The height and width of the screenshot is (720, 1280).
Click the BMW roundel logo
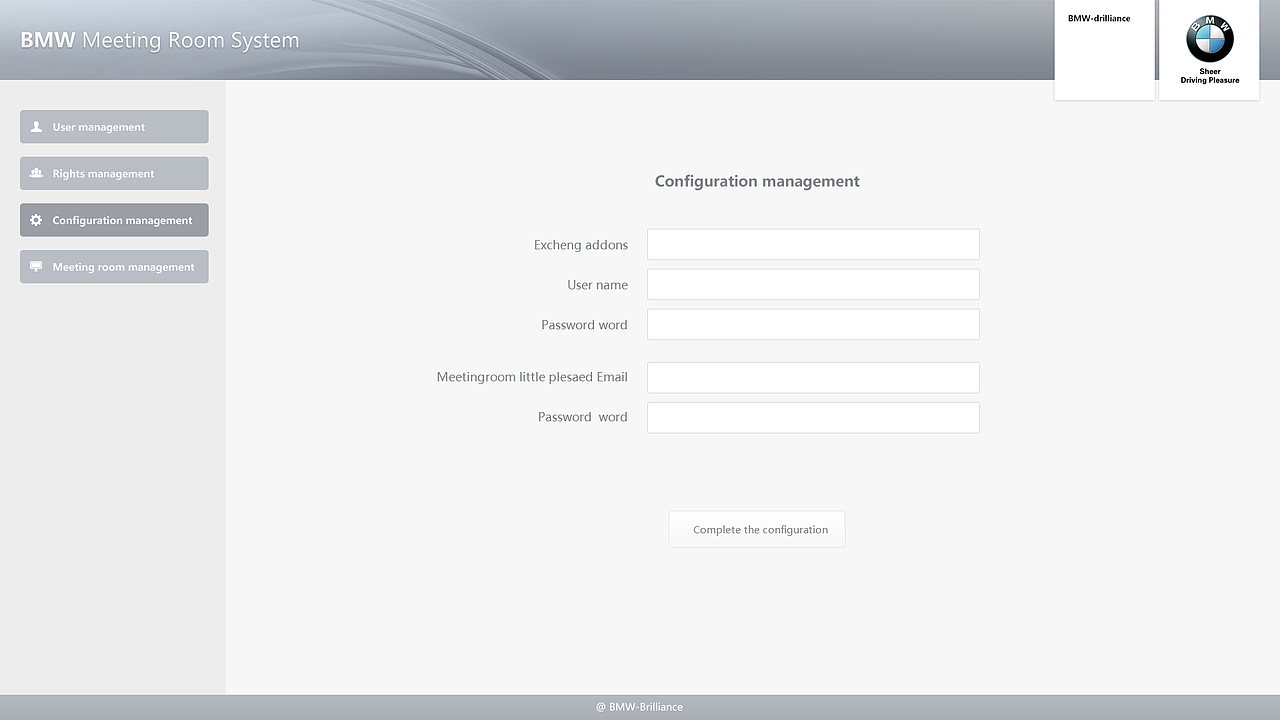click(x=1210, y=39)
